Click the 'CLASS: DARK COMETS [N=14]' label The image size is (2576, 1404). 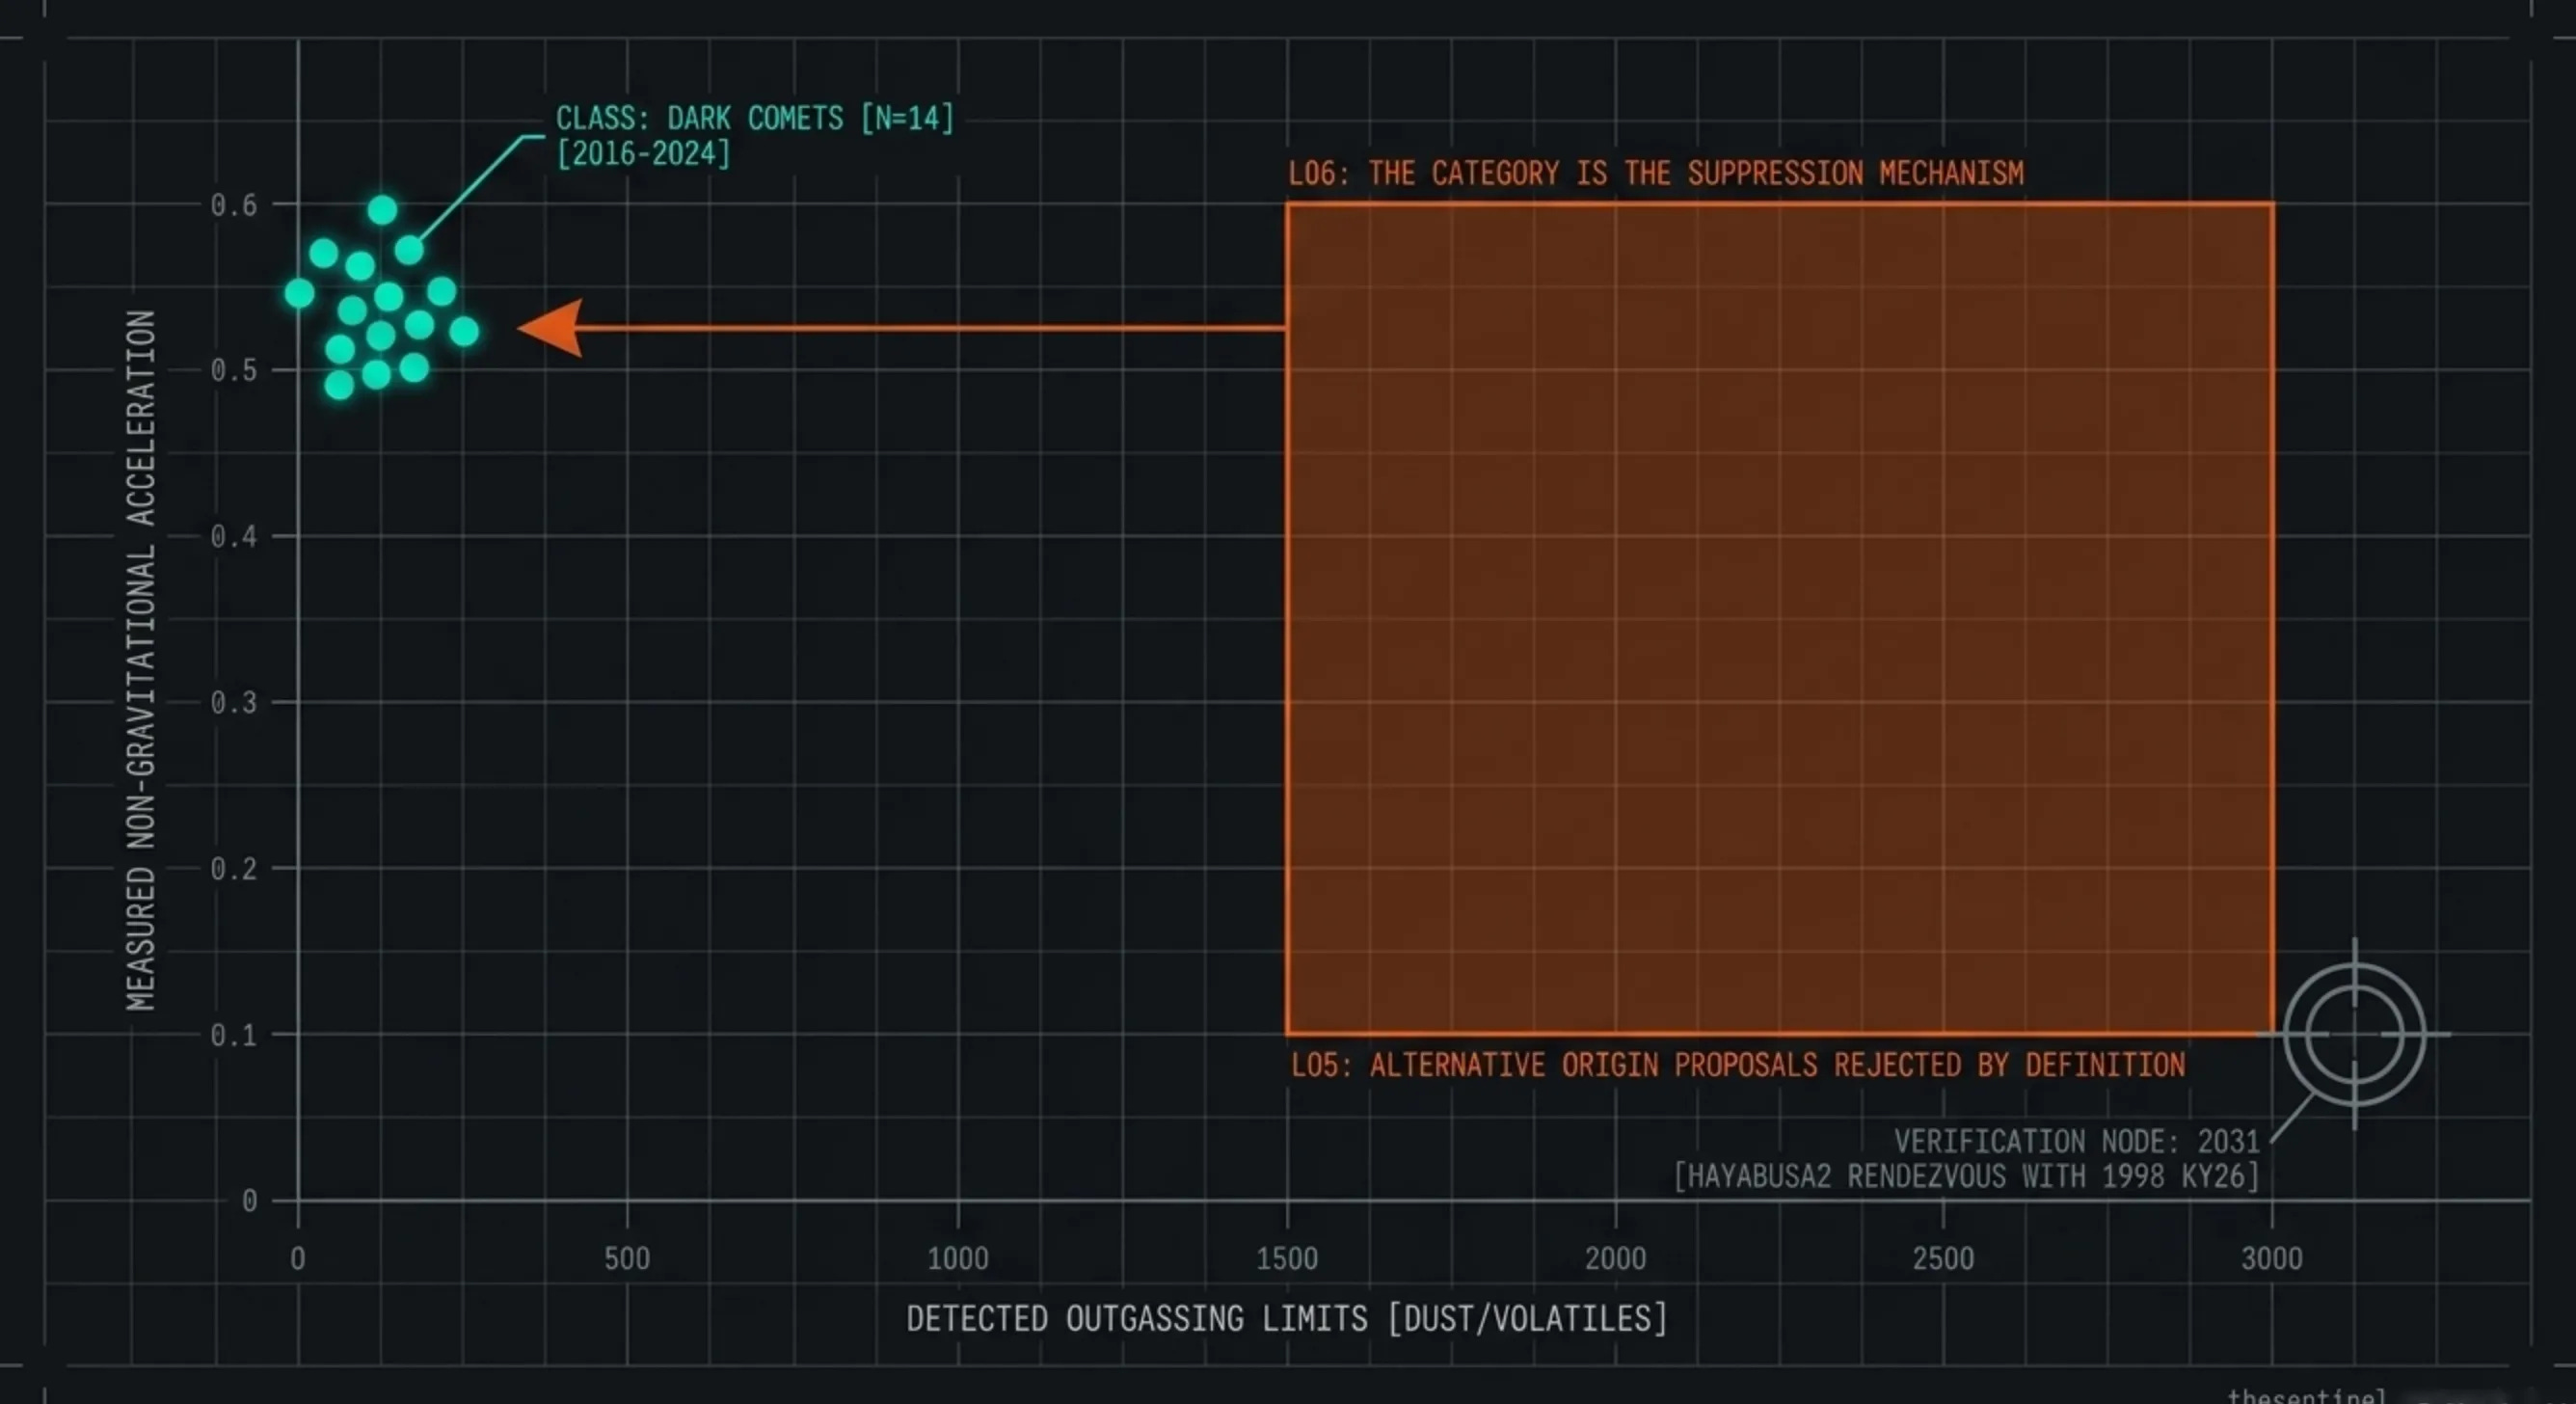point(755,118)
